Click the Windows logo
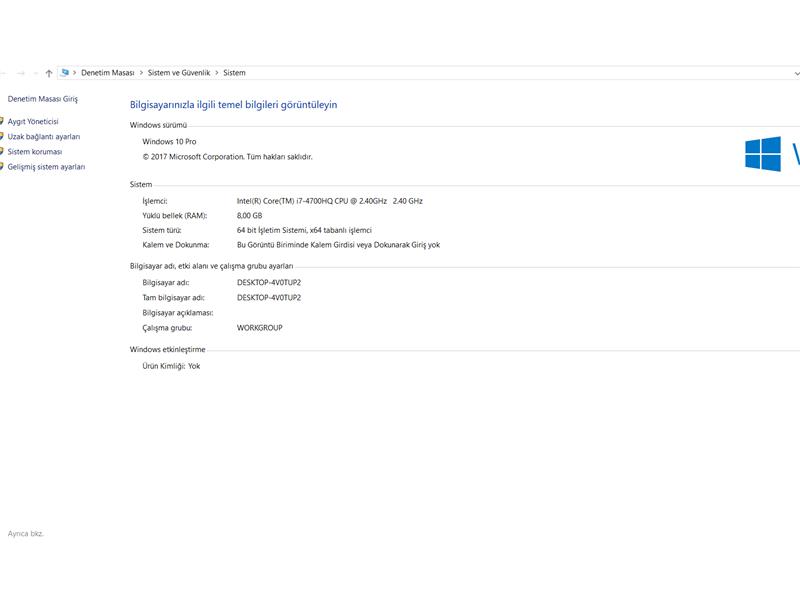This screenshot has width=800, height=600. [763, 154]
